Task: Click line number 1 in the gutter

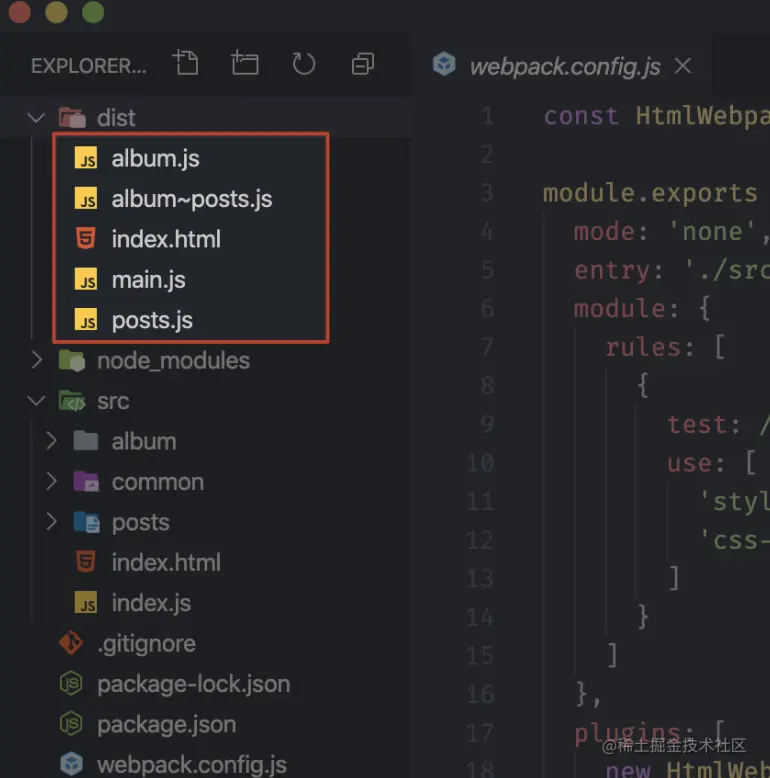Action: tap(488, 116)
